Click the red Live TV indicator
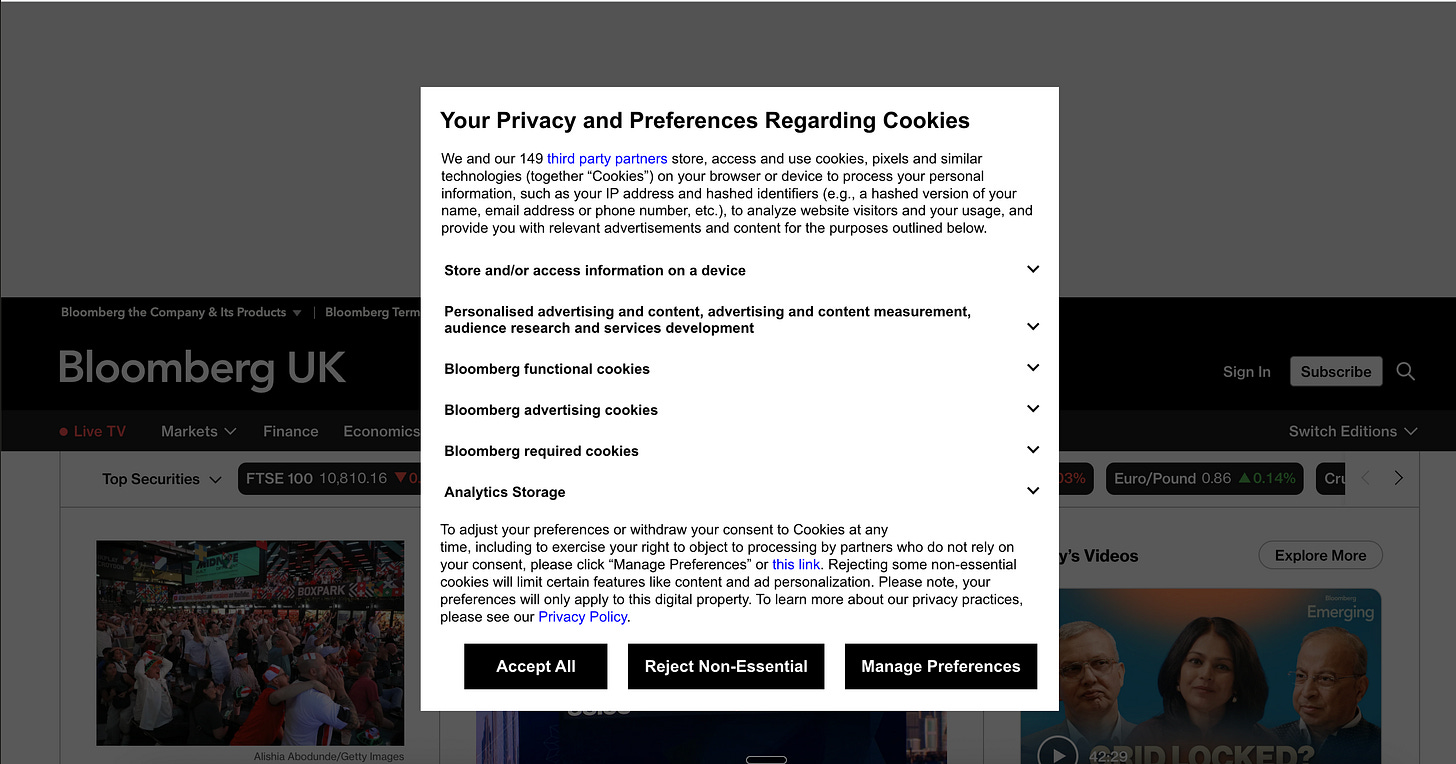The height and width of the screenshot is (764, 1456). tap(92, 431)
